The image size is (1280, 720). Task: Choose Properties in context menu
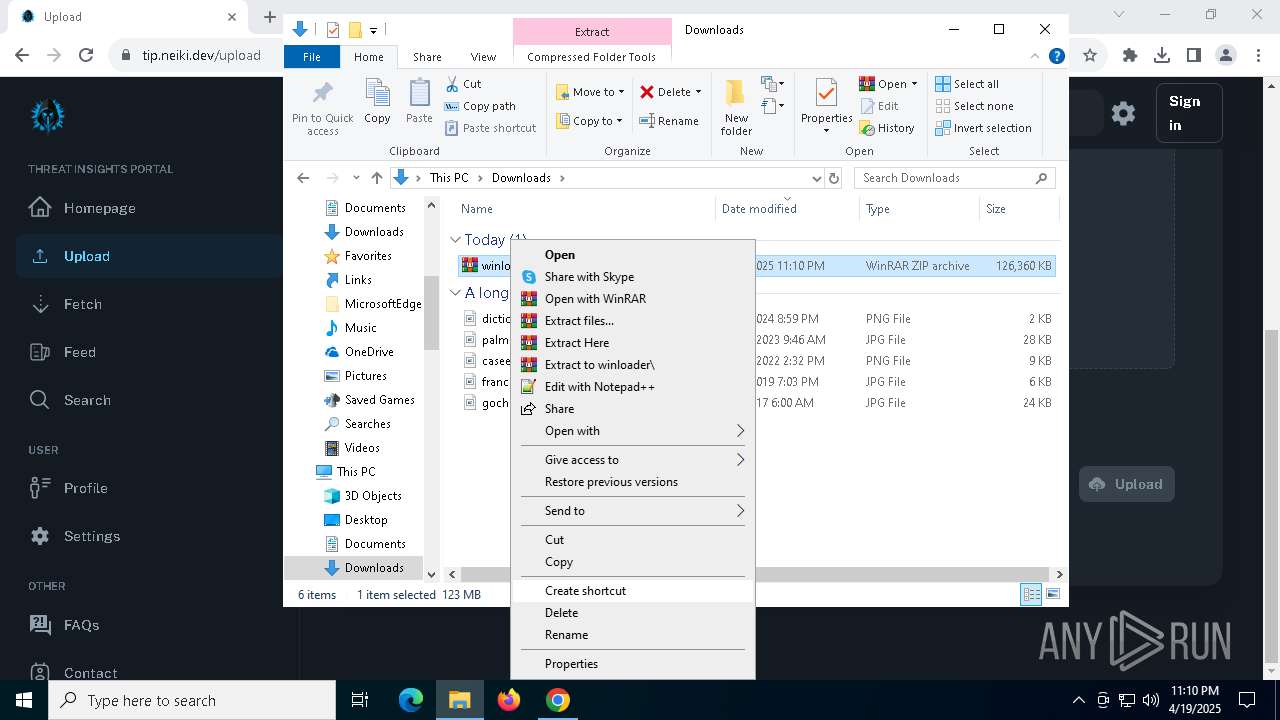pyautogui.click(x=632, y=664)
